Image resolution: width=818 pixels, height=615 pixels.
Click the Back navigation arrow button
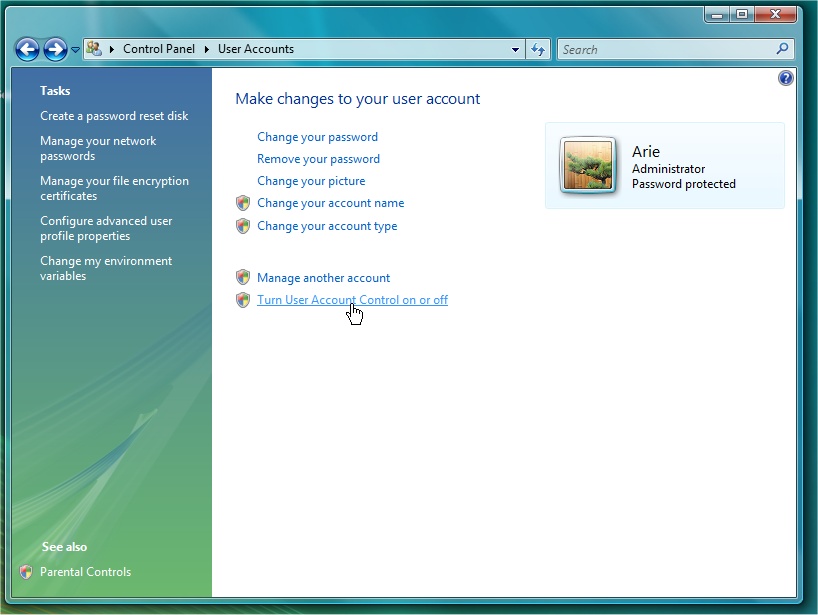point(27,49)
